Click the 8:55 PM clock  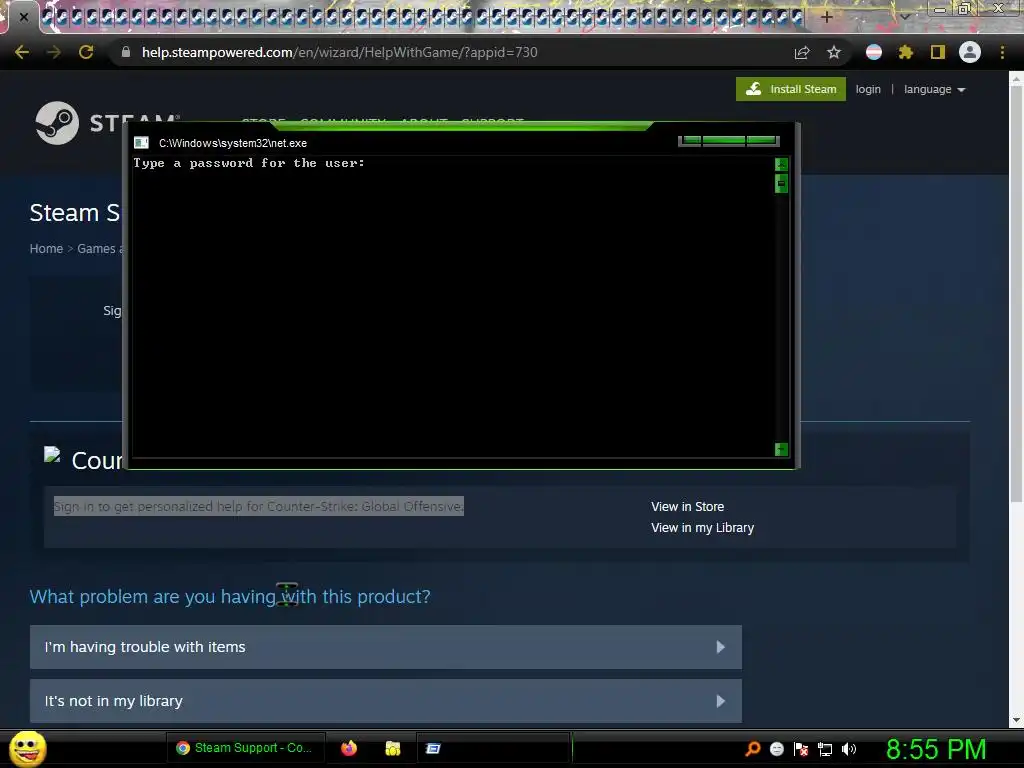[936, 749]
